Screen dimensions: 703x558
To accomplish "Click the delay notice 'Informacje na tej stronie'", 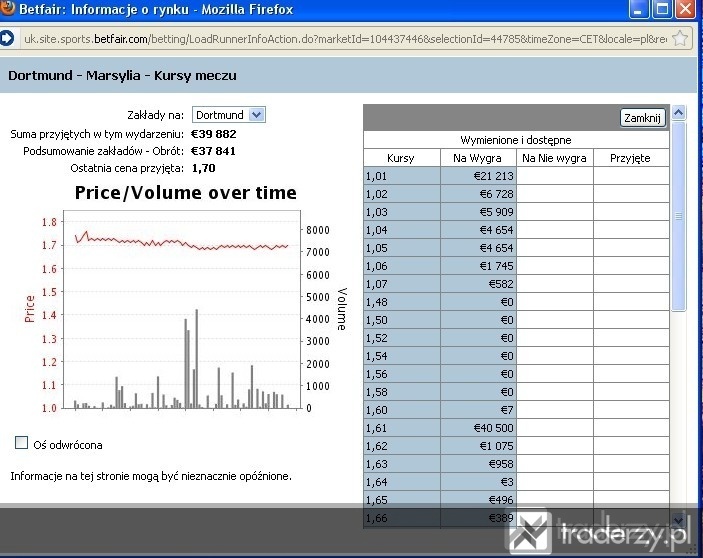I will pyautogui.click(x=151, y=476).
